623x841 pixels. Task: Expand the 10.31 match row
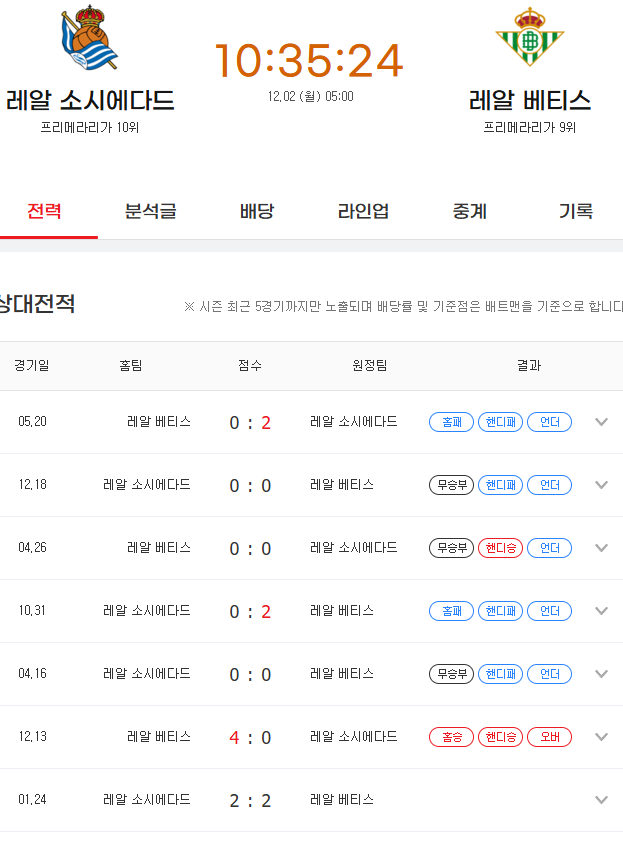pos(602,611)
